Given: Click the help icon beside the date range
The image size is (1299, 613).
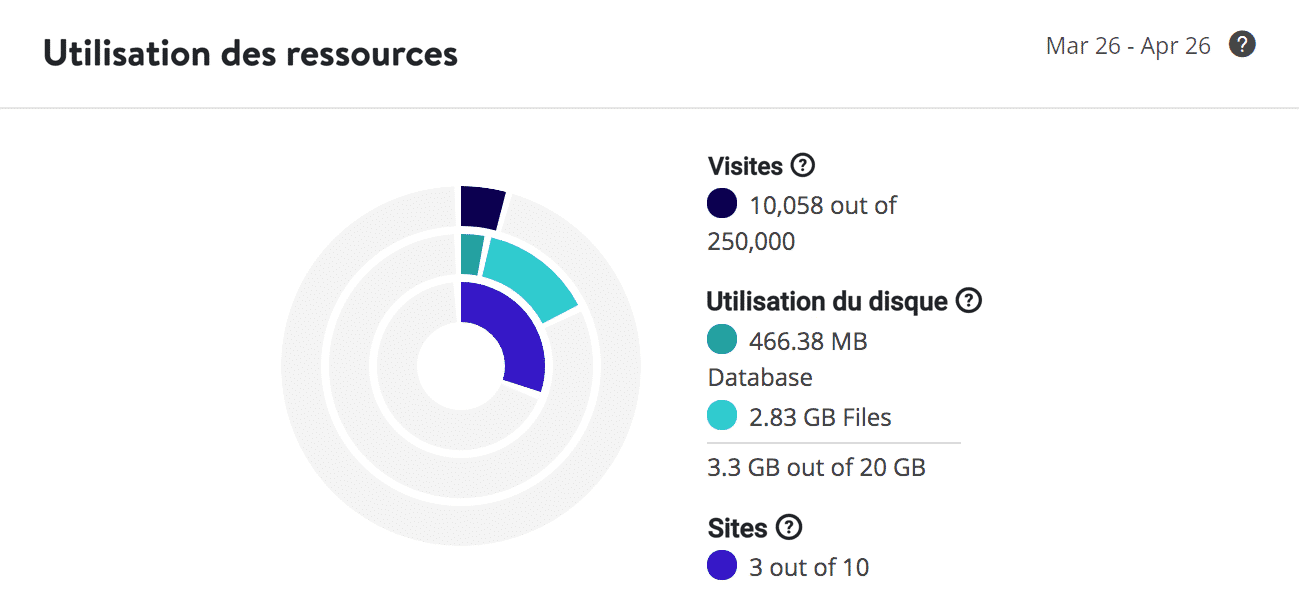Looking at the screenshot, I should click(x=1242, y=45).
